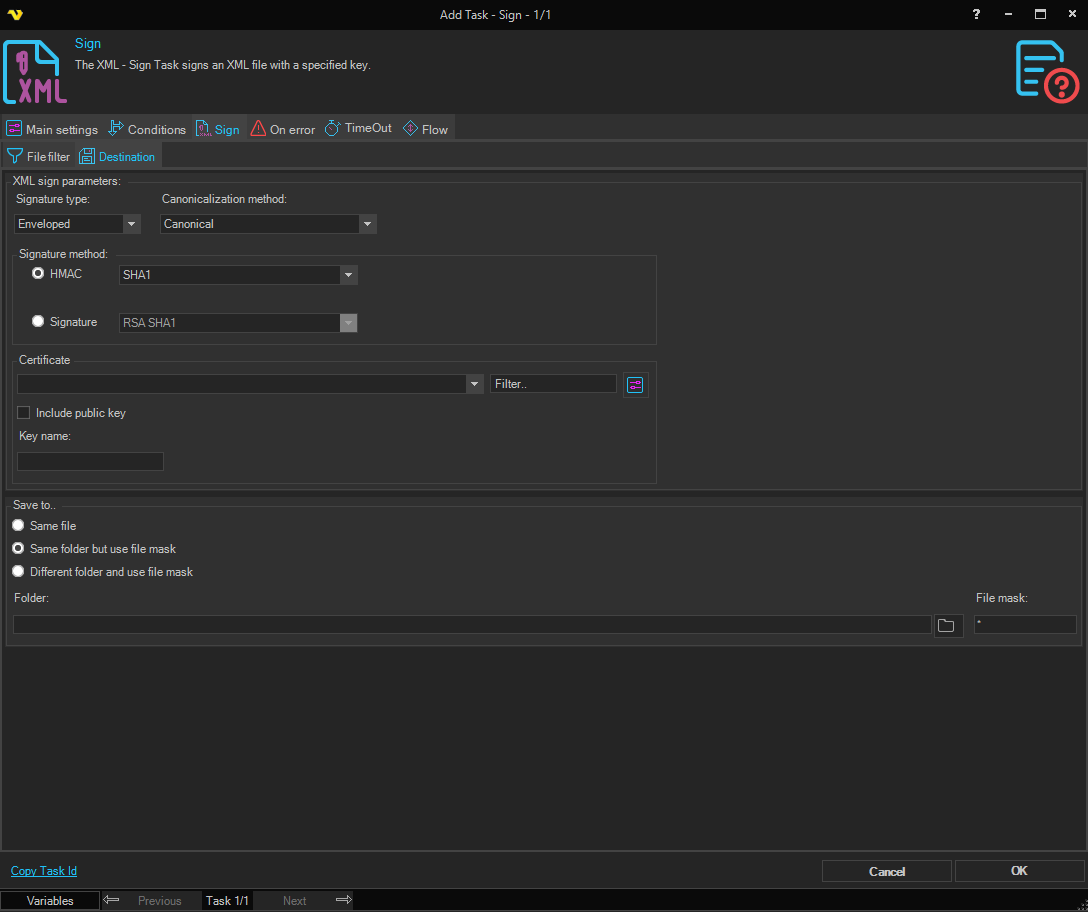1088x912 pixels.
Task: Click the right arrow next task icon
Action: pos(343,900)
